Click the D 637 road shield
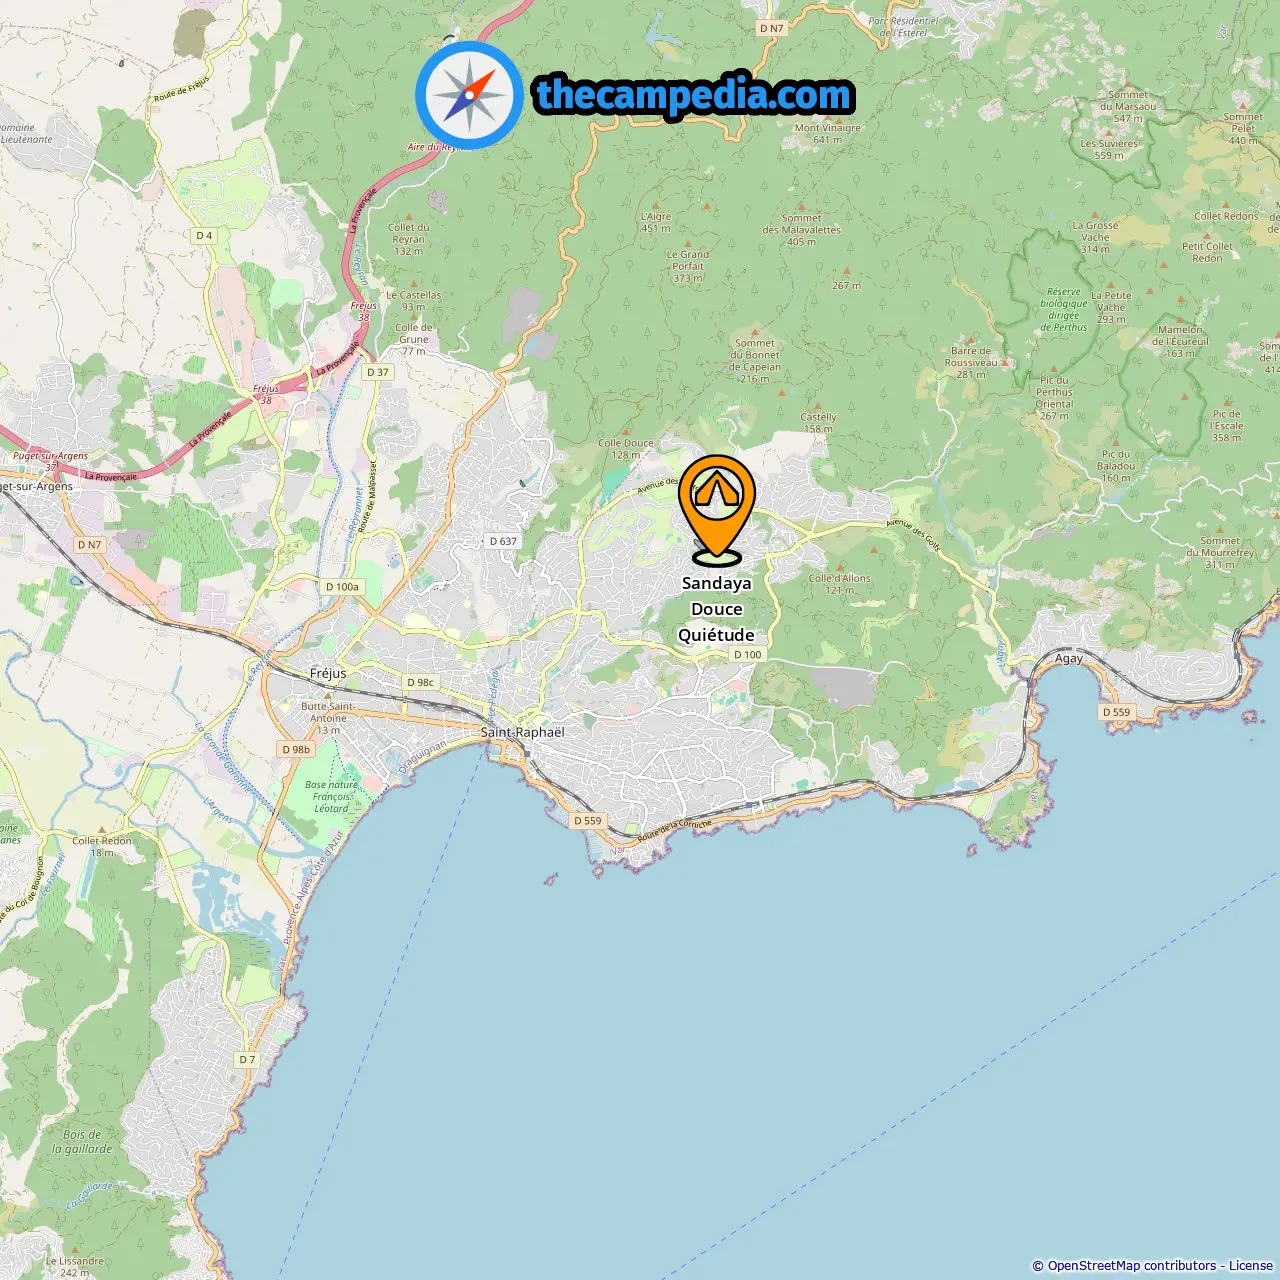This screenshot has height=1280, width=1280. point(503,541)
